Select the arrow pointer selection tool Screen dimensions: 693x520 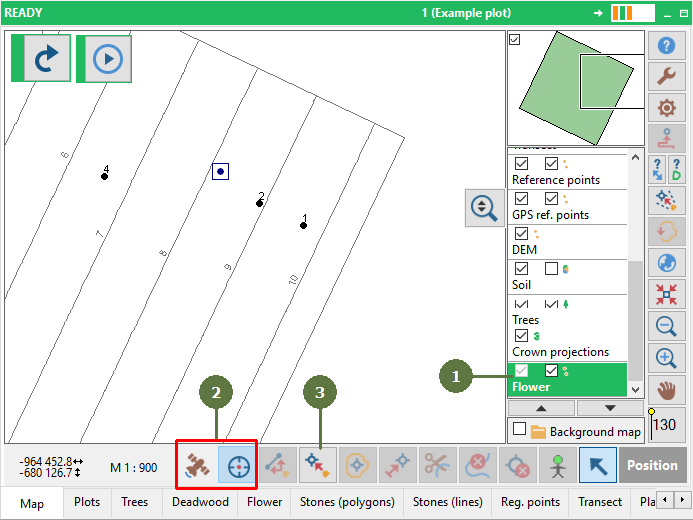click(598, 465)
